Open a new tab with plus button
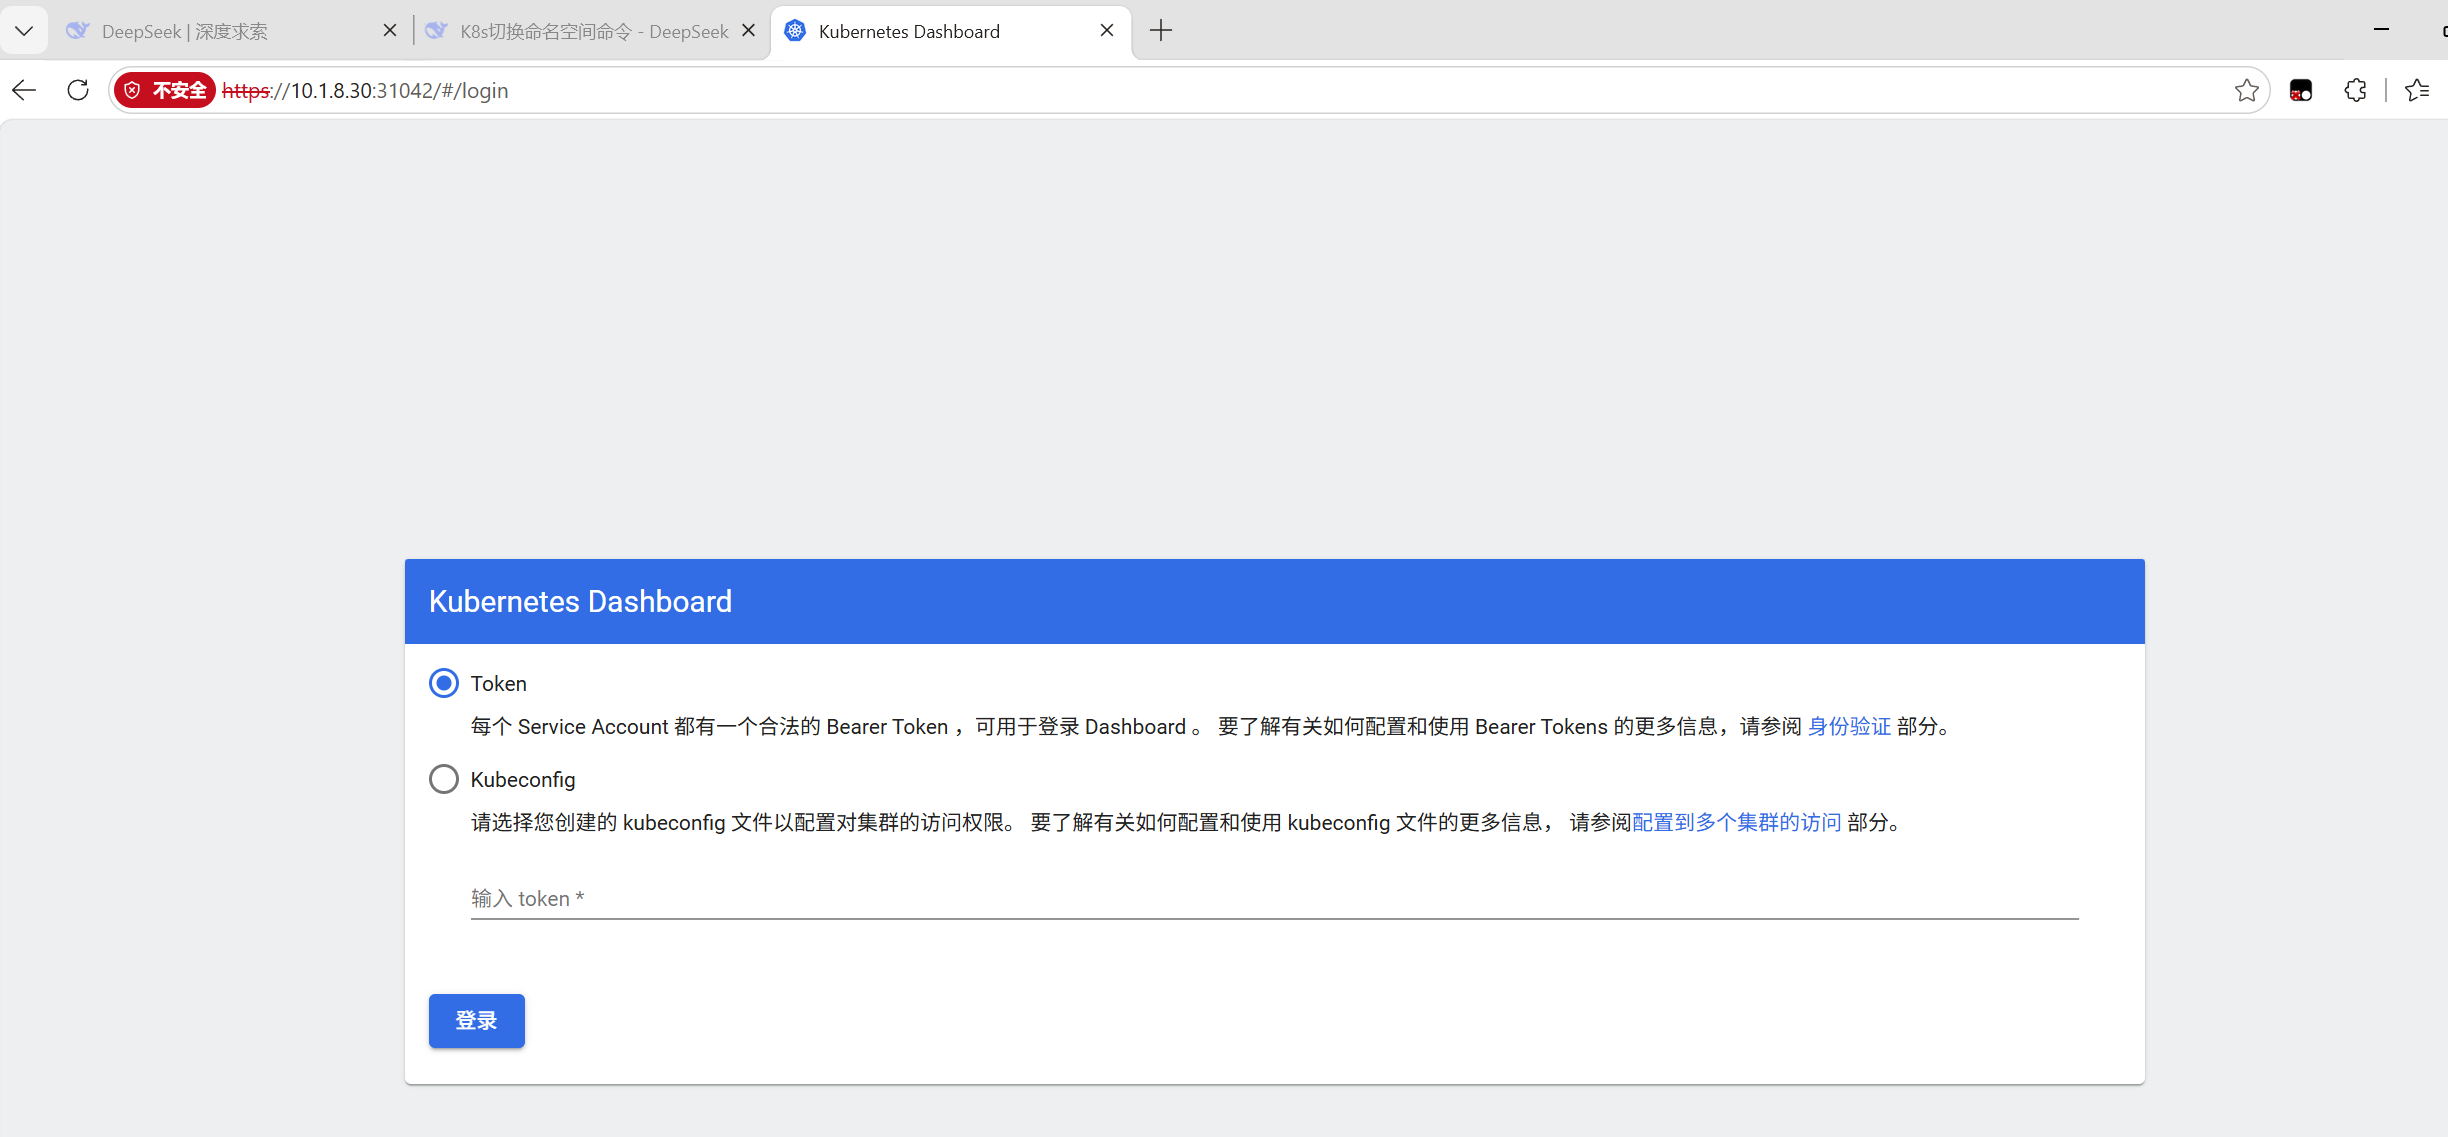2448x1137 pixels. click(x=1161, y=31)
